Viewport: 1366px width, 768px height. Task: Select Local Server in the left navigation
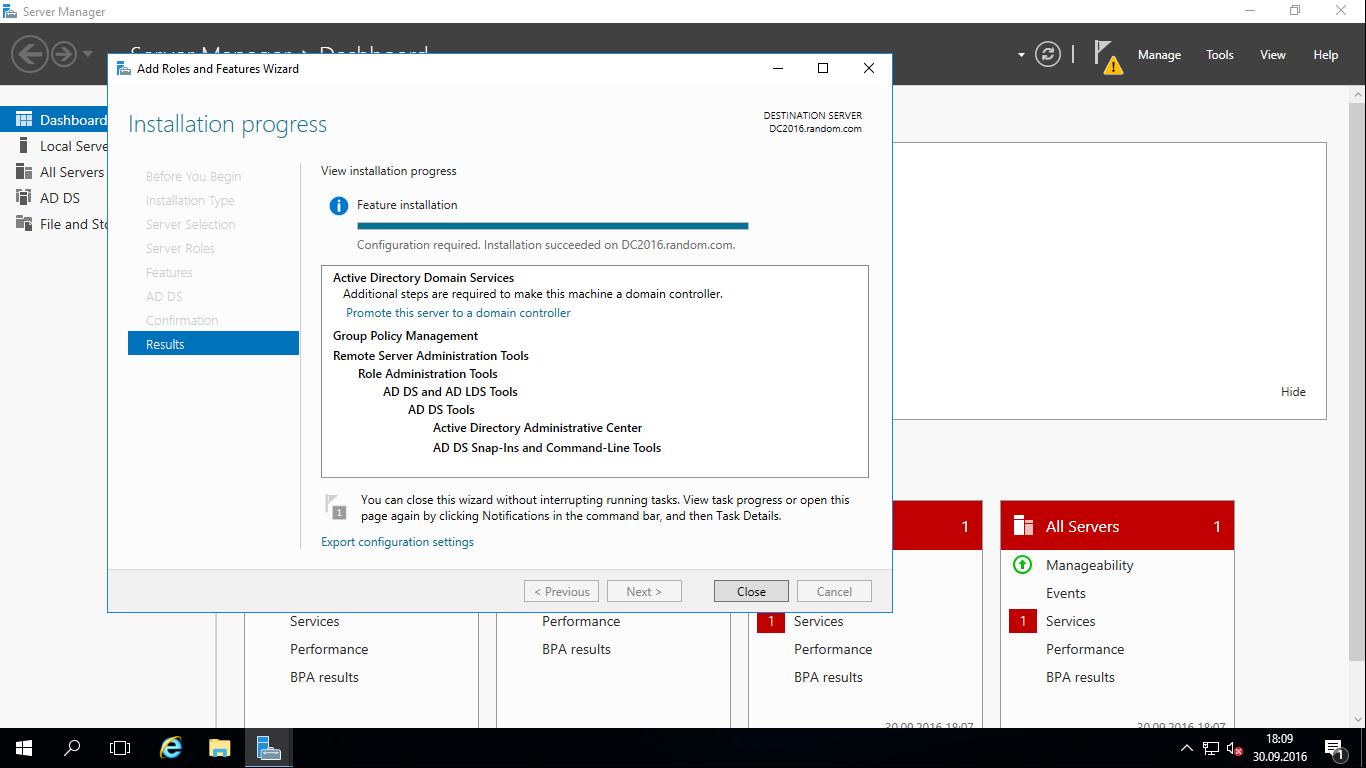coord(54,146)
